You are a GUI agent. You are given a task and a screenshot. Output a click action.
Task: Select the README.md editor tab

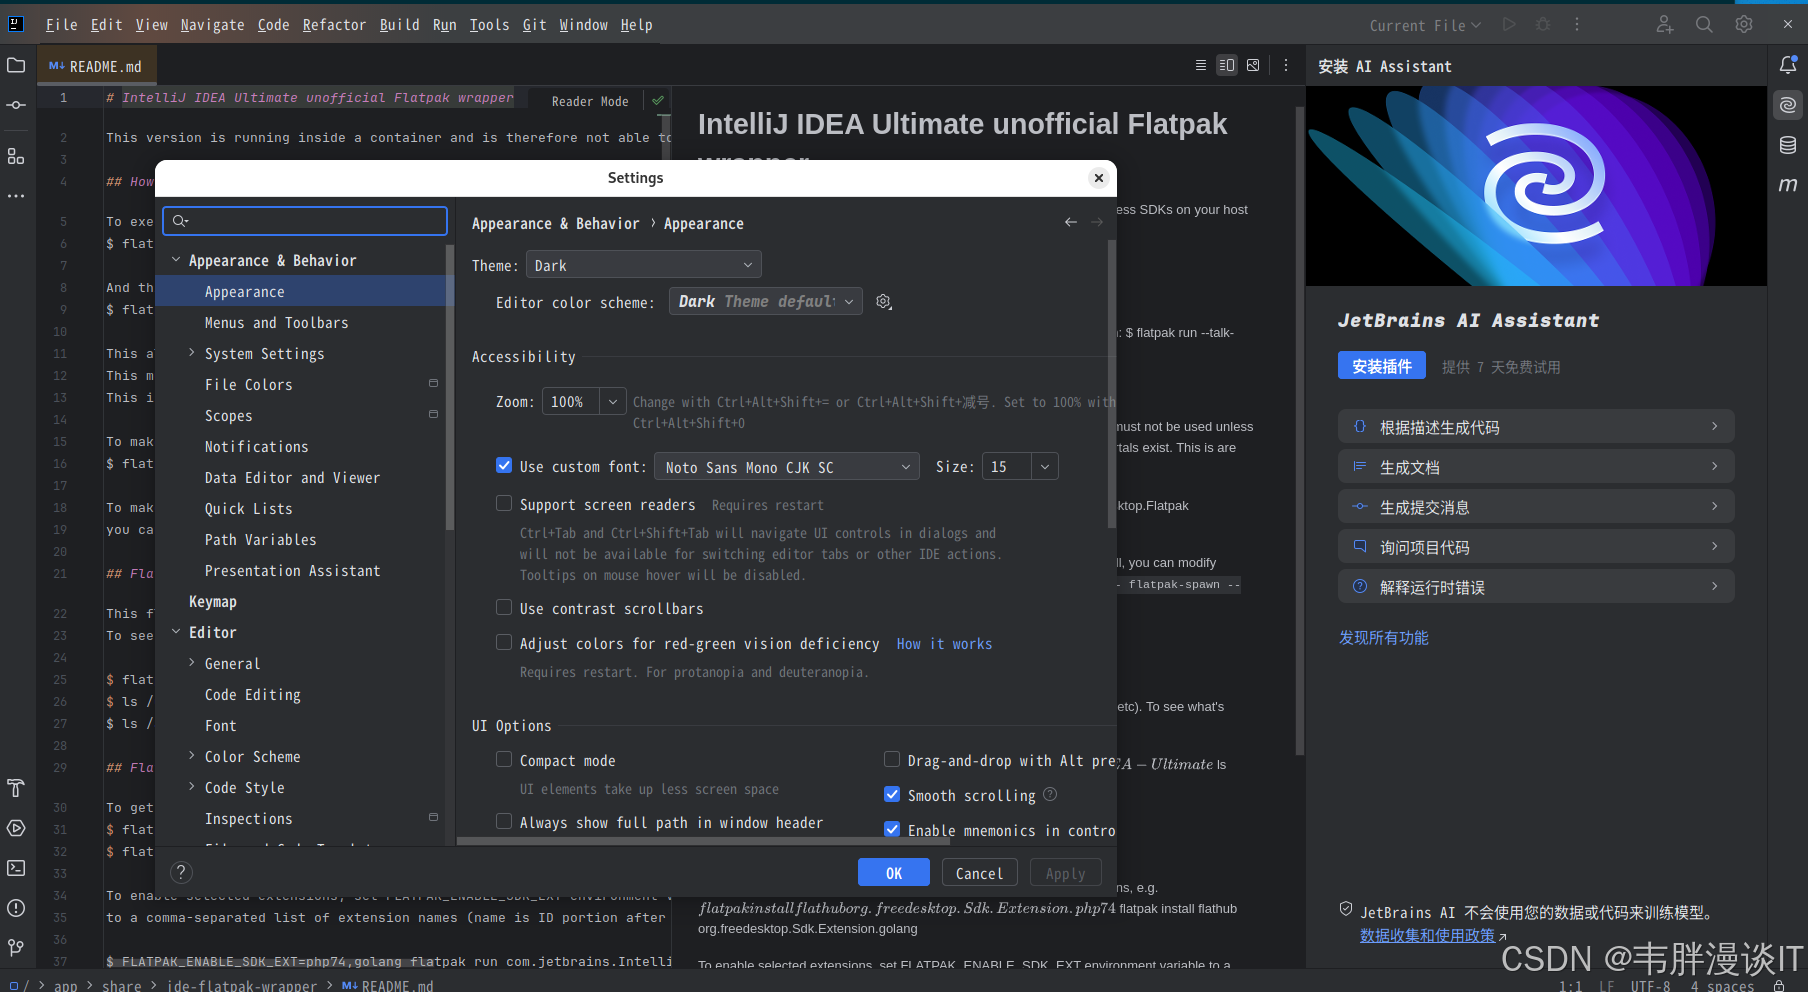coord(96,66)
